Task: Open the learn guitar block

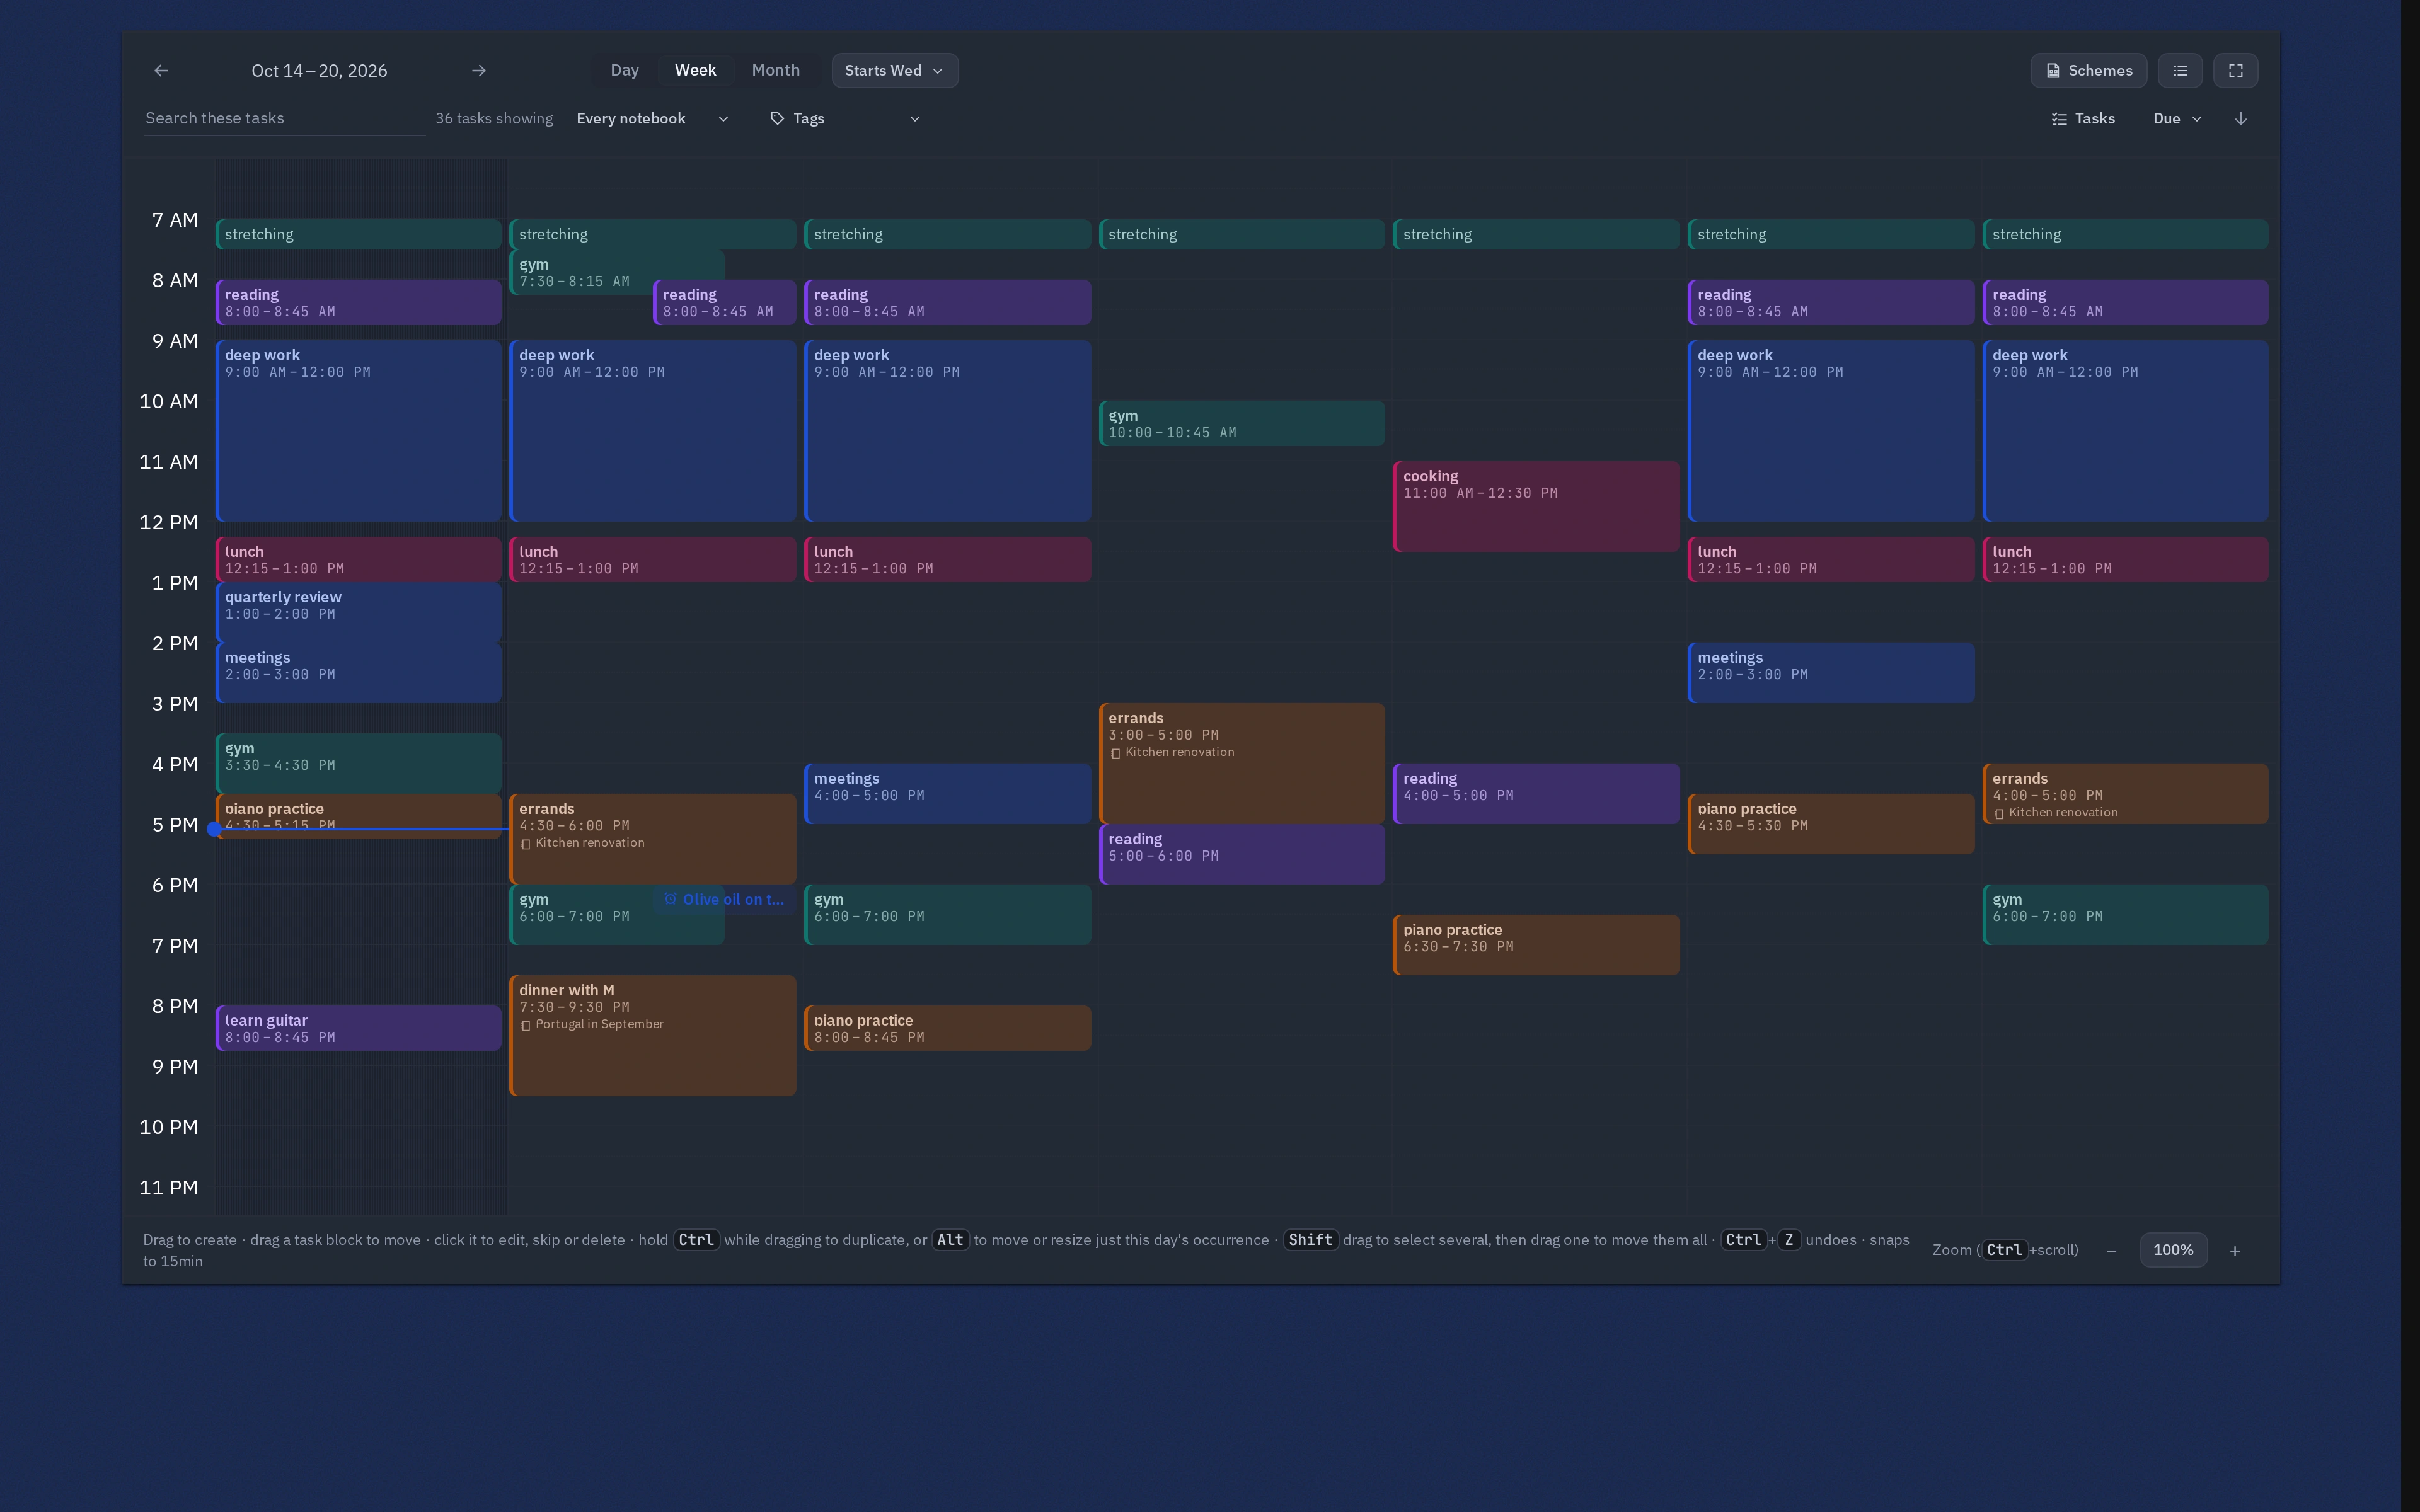Action: tap(358, 1028)
